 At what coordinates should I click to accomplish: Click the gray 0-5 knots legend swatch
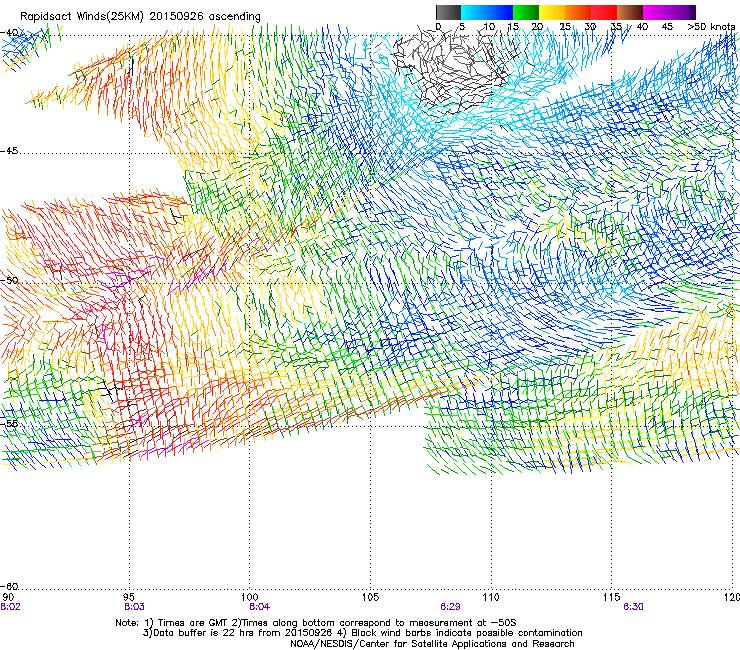point(448,12)
